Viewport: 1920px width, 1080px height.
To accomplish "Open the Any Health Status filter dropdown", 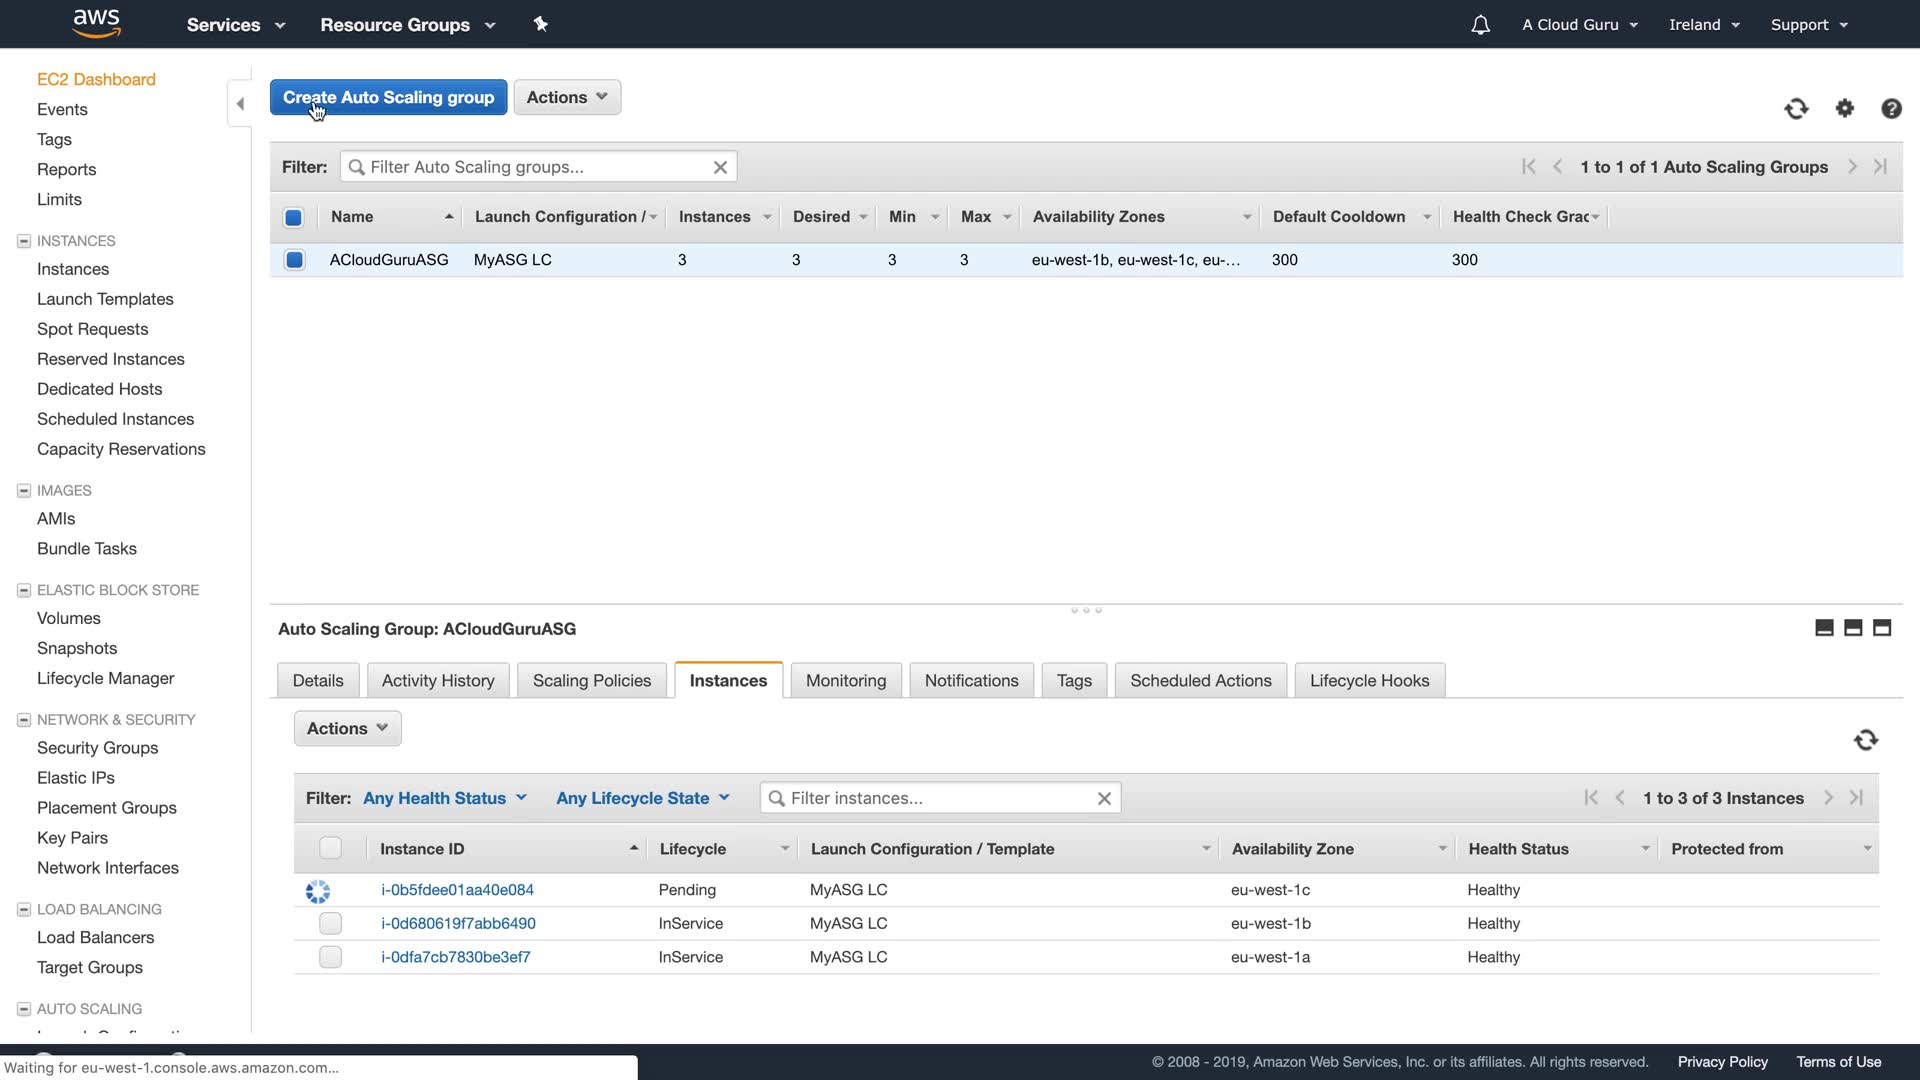I will click(x=444, y=798).
